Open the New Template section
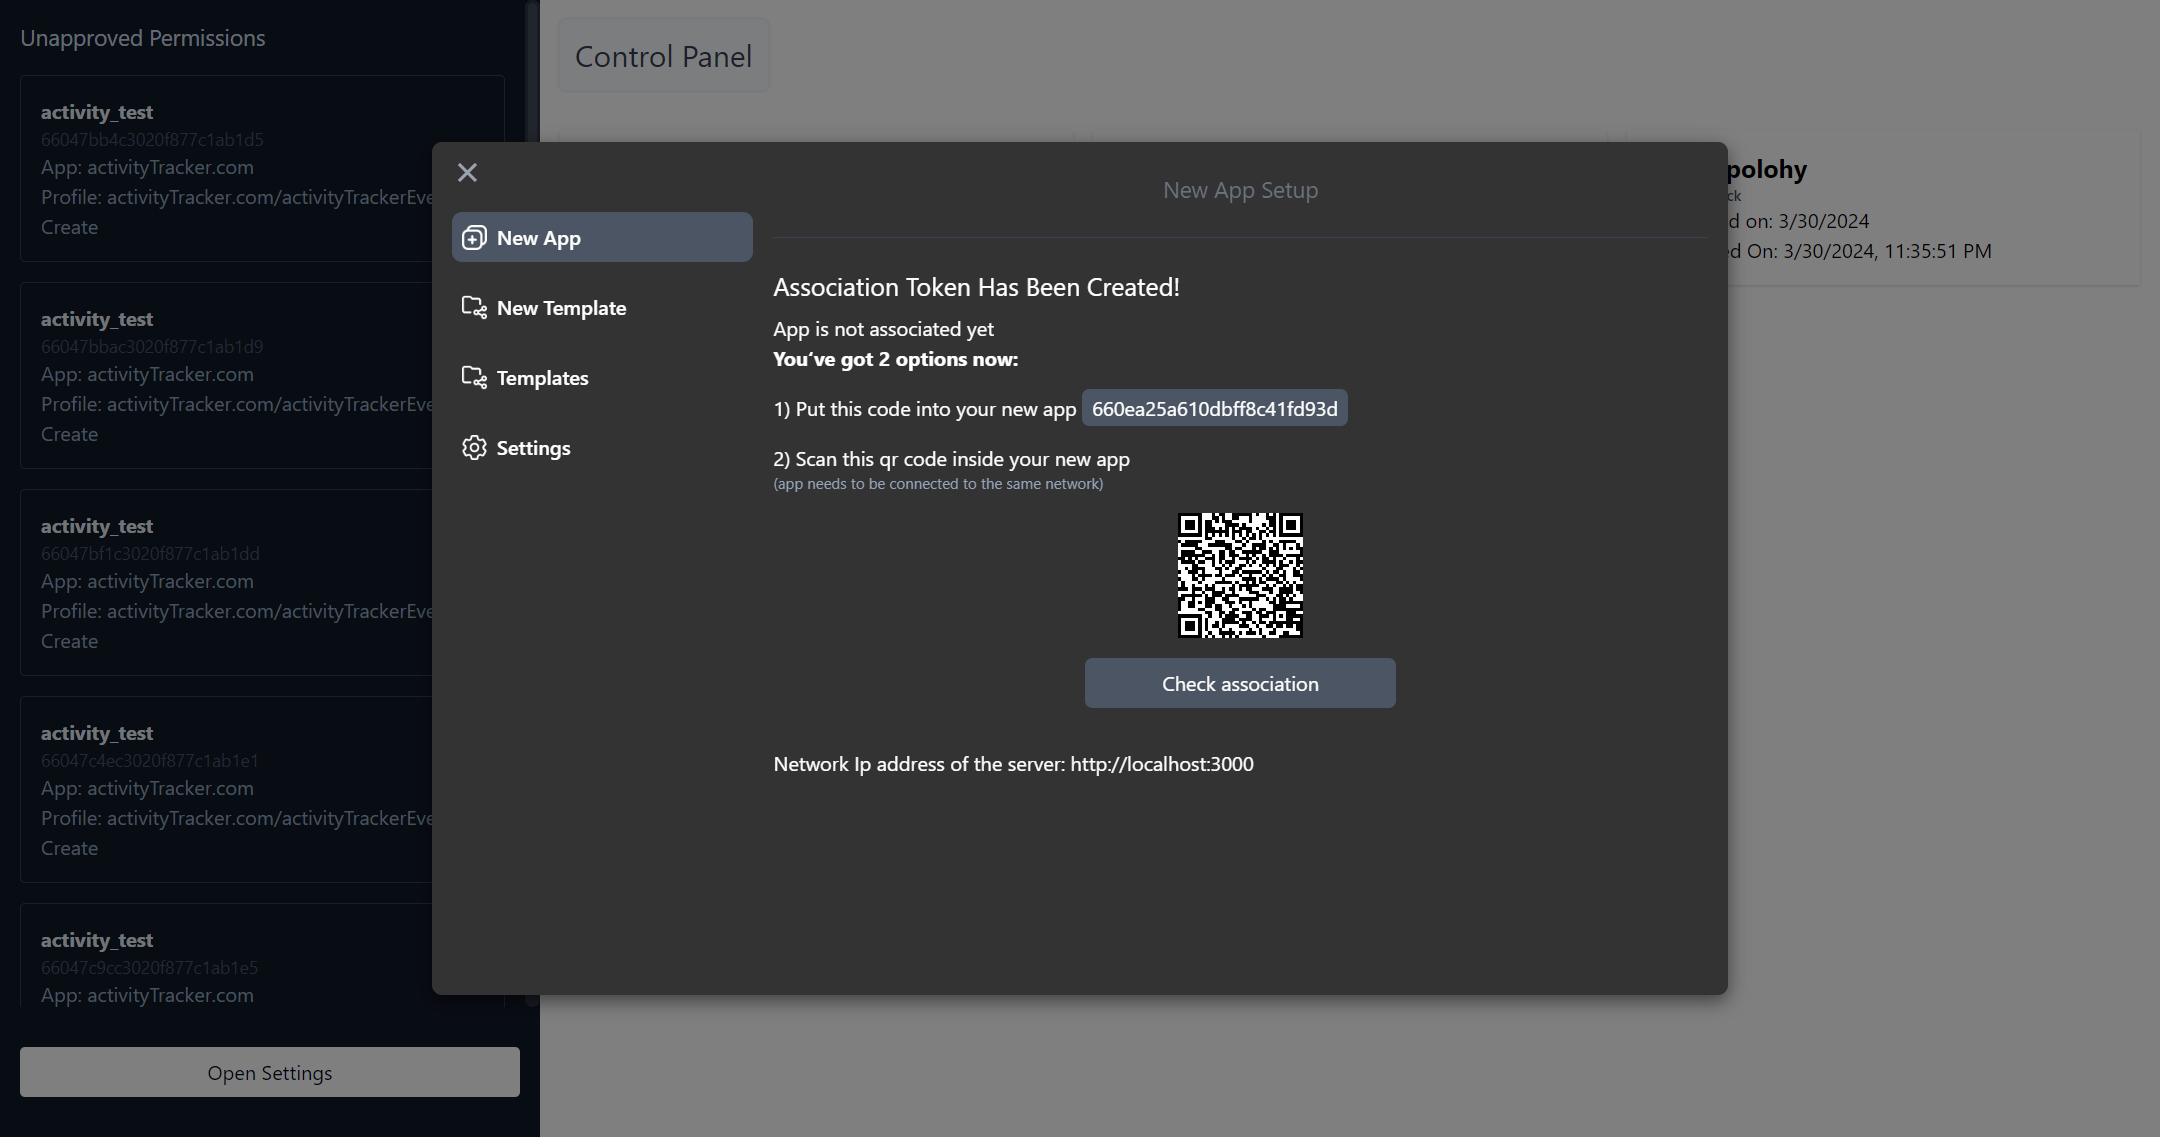 (x=602, y=307)
